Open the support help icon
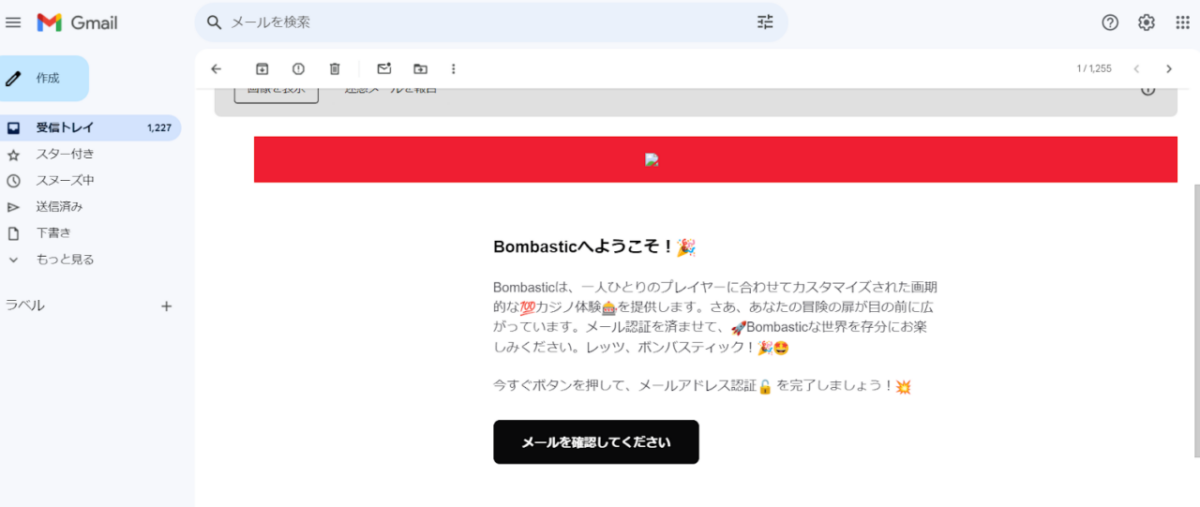The width and height of the screenshot is (1200, 507). [x=1110, y=22]
